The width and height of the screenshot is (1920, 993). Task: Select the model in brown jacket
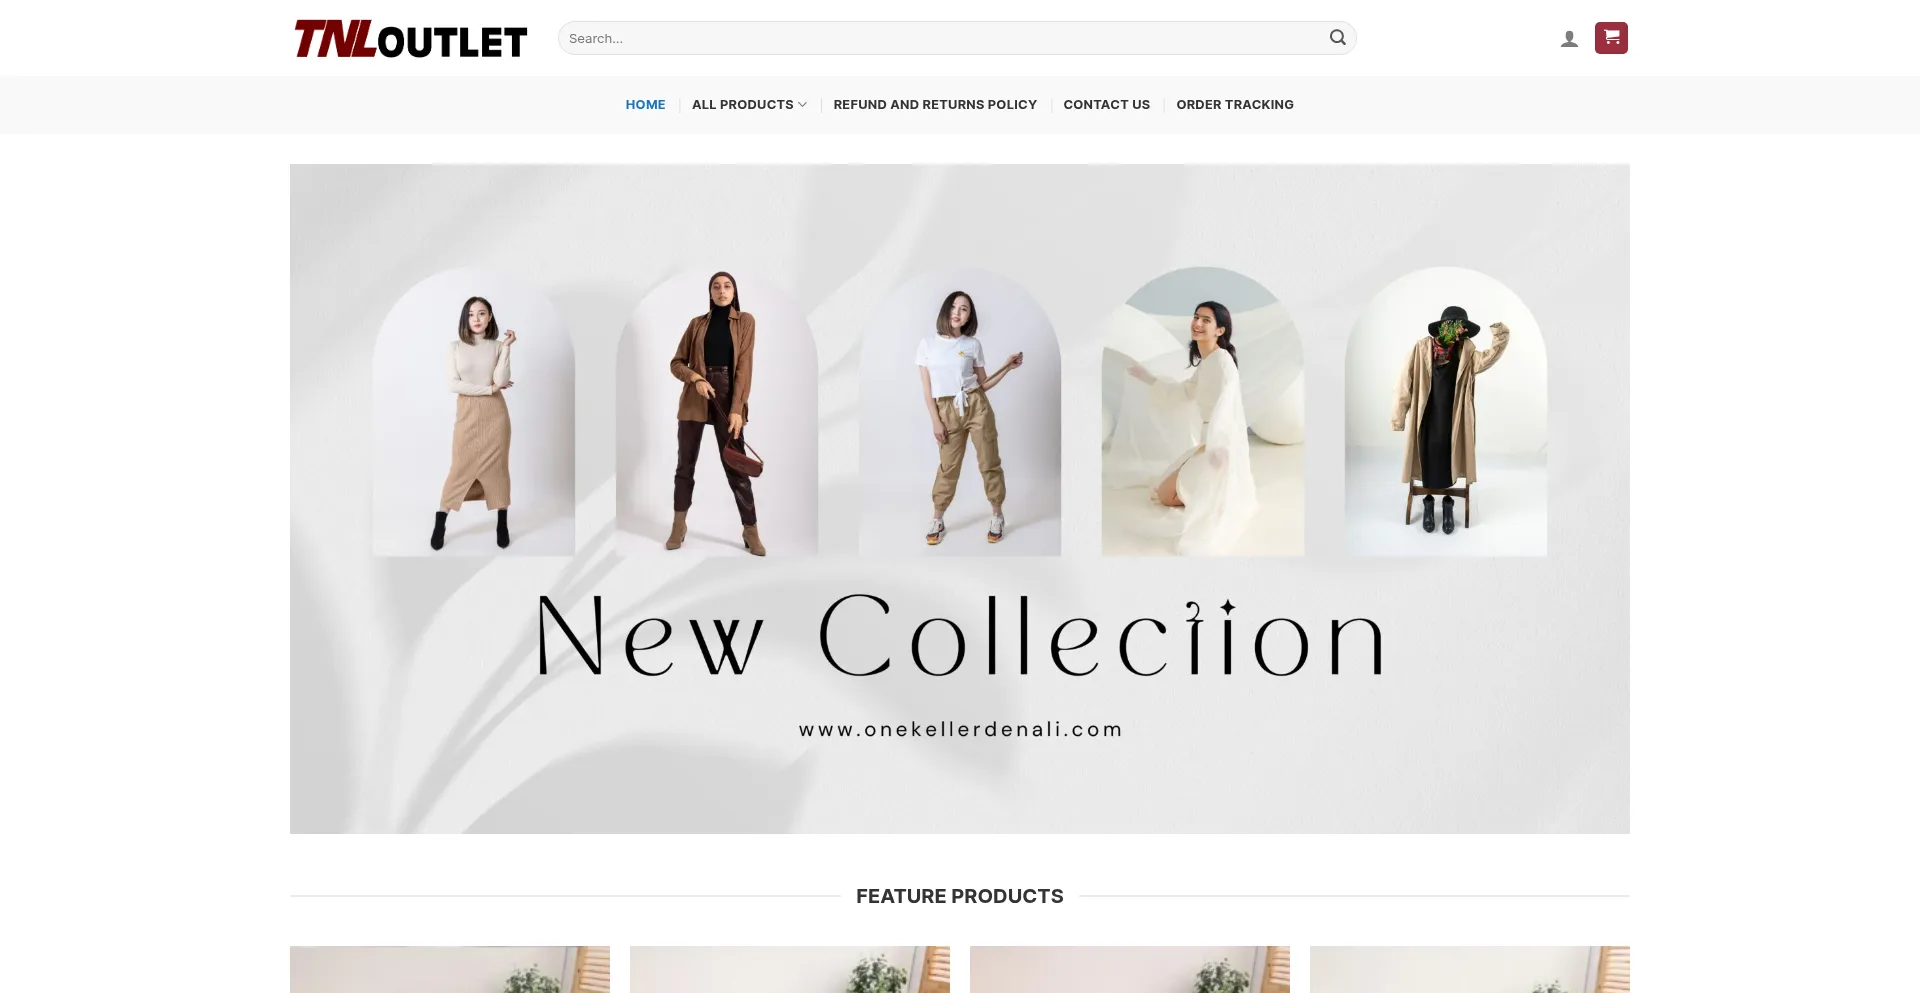coord(717,412)
